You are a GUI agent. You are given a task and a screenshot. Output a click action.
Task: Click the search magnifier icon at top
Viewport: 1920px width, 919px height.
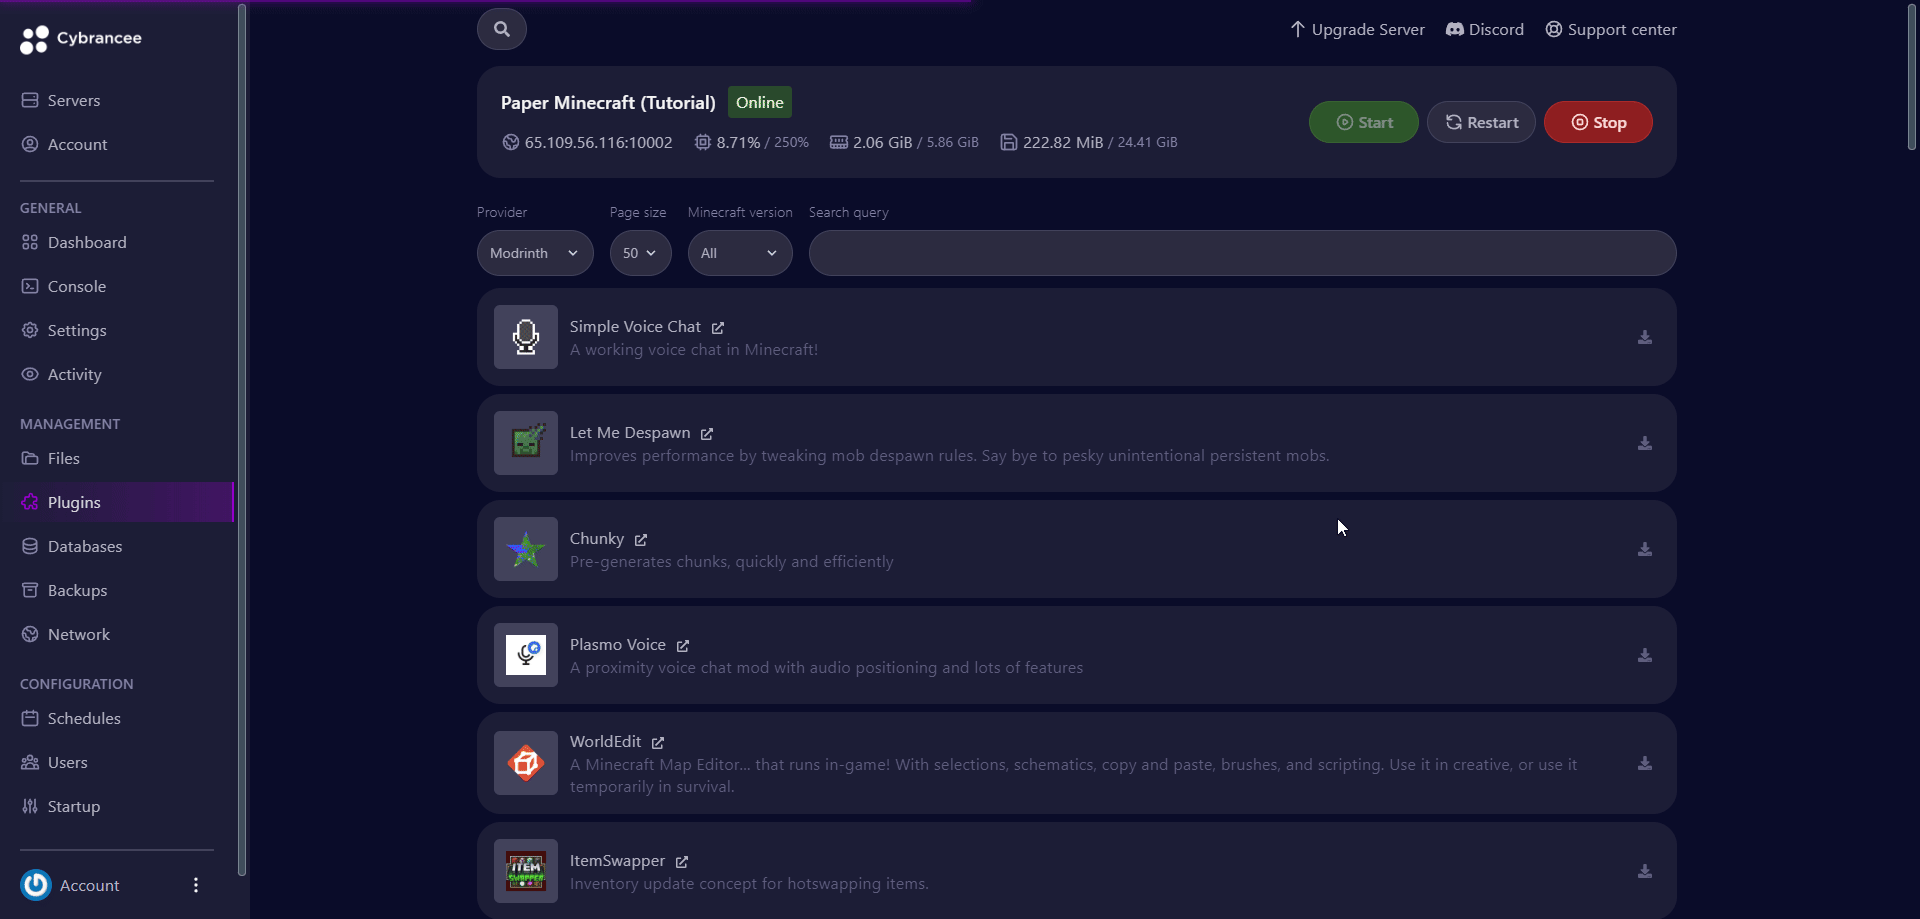pyautogui.click(x=502, y=29)
